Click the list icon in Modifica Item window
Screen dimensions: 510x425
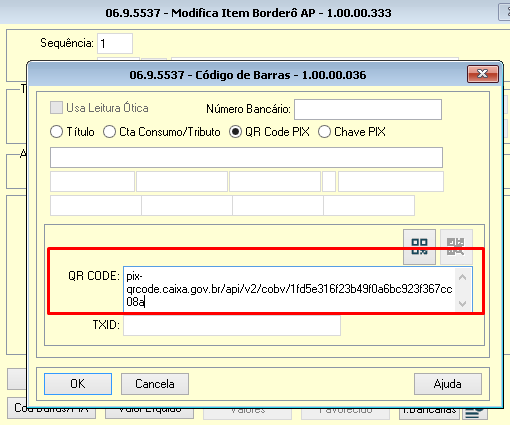click(x=474, y=413)
